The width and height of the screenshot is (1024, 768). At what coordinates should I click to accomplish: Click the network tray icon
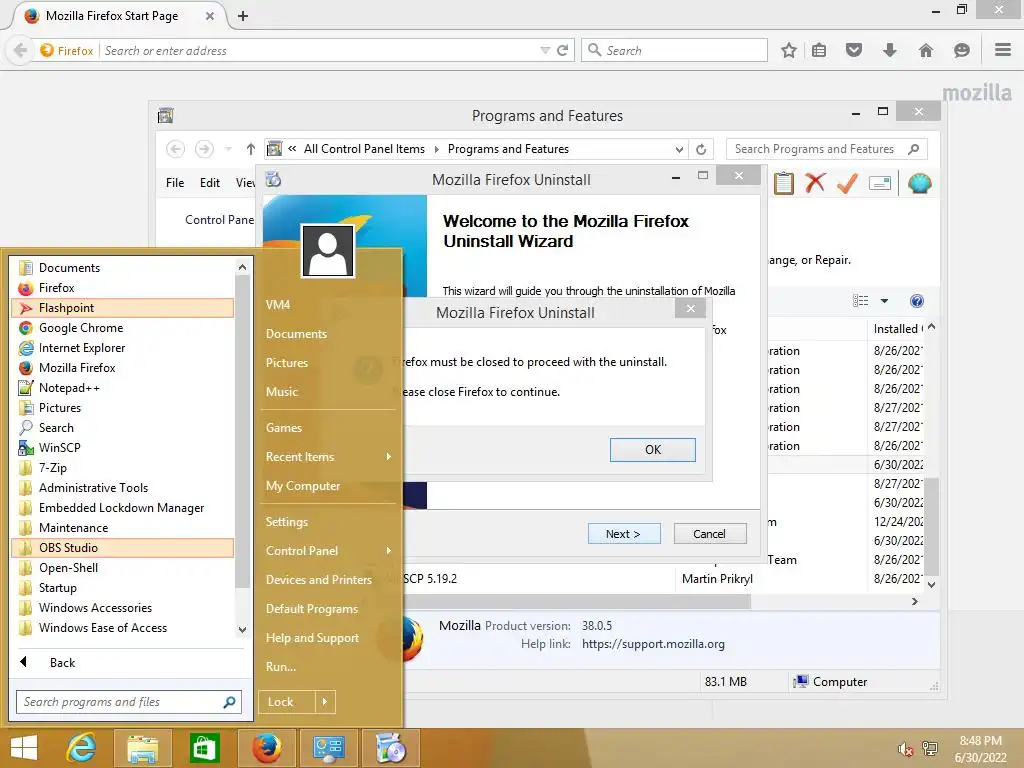pyautogui.click(x=929, y=749)
